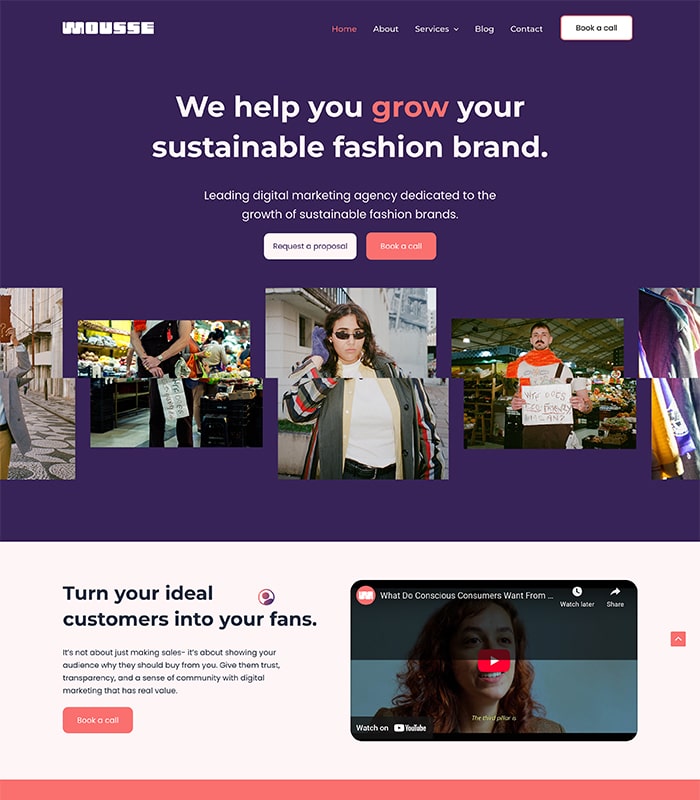The height and width of the screenshot is (800, 700).
Task: Click photo of man holding sign
Action: (544, 384)
